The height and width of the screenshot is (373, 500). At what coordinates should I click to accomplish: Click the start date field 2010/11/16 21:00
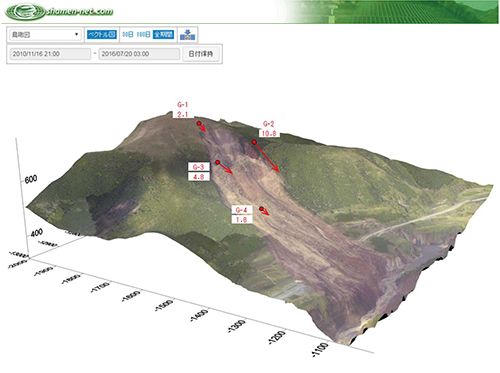[x=50, y=54]
